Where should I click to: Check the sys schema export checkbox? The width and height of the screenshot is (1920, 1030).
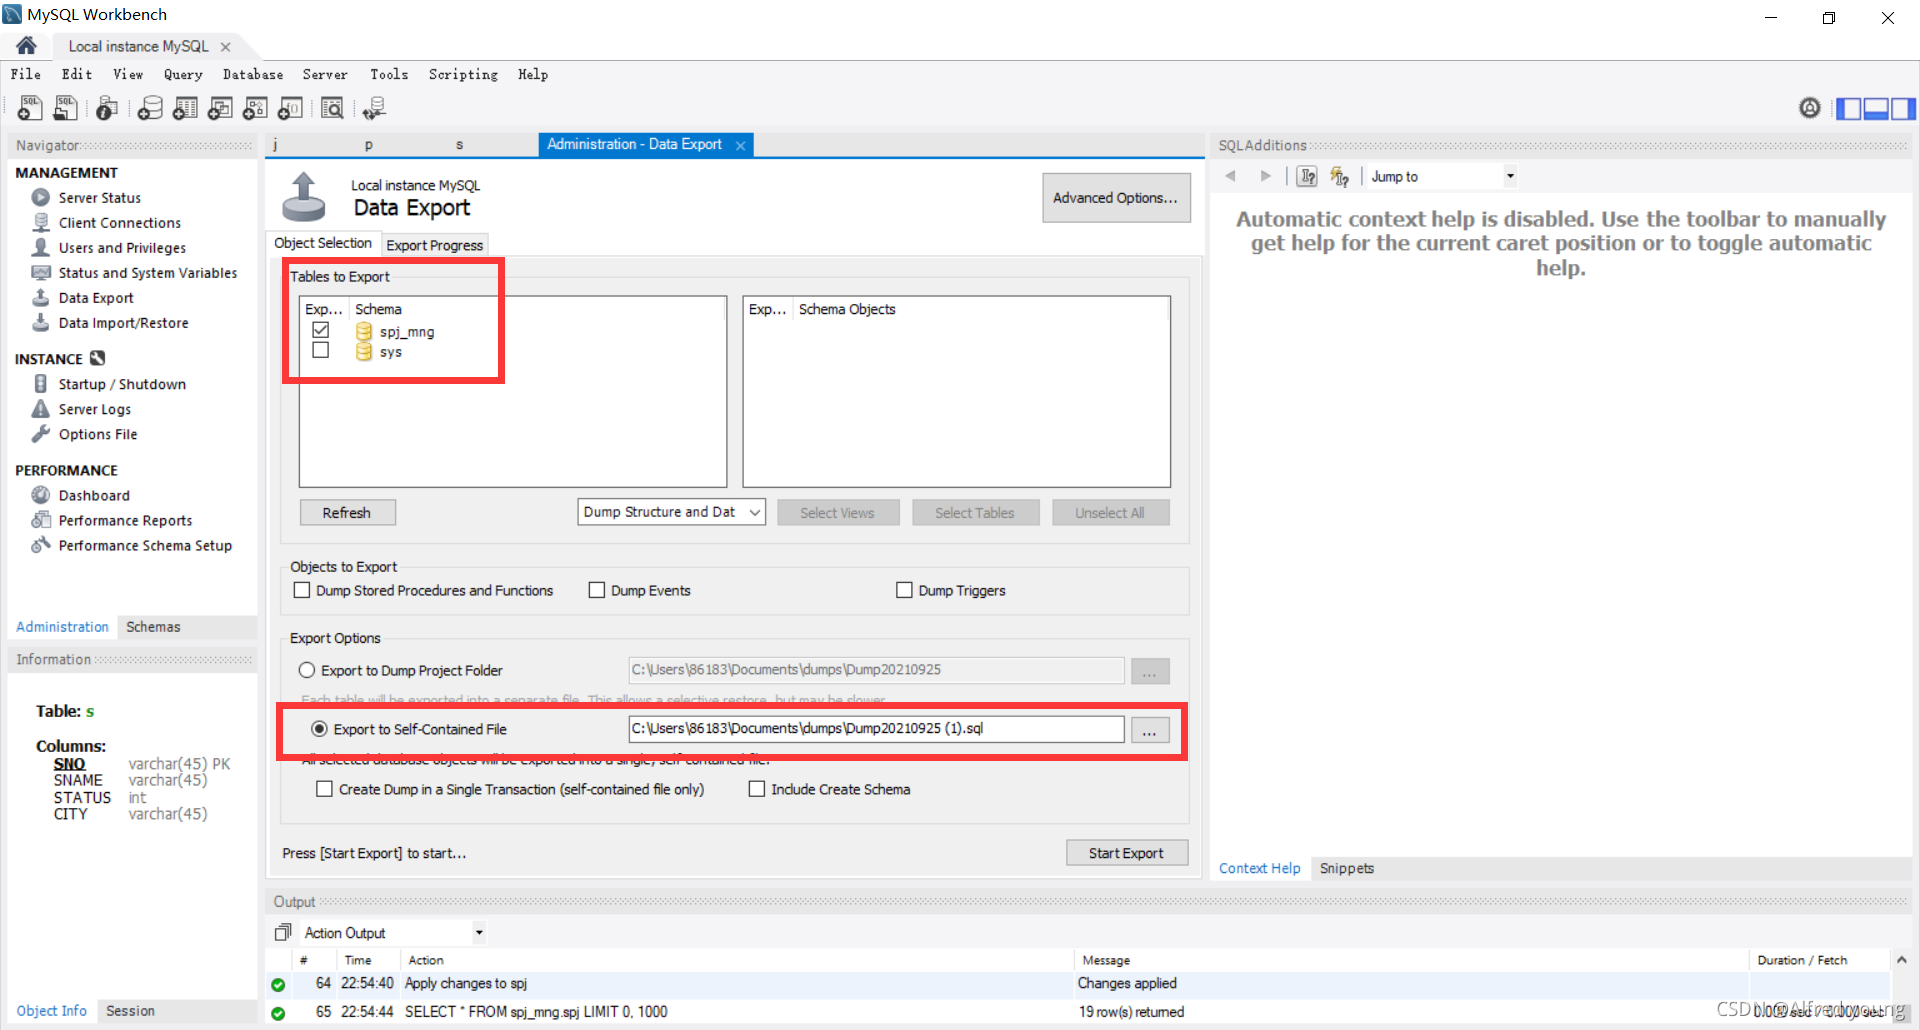(320, 351)
